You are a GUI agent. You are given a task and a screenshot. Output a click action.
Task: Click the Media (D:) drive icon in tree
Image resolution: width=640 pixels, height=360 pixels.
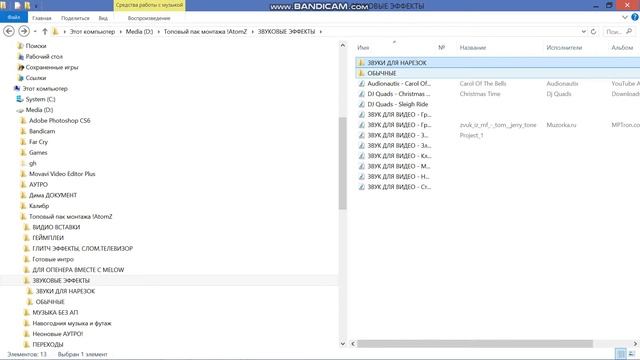(20, 110)
